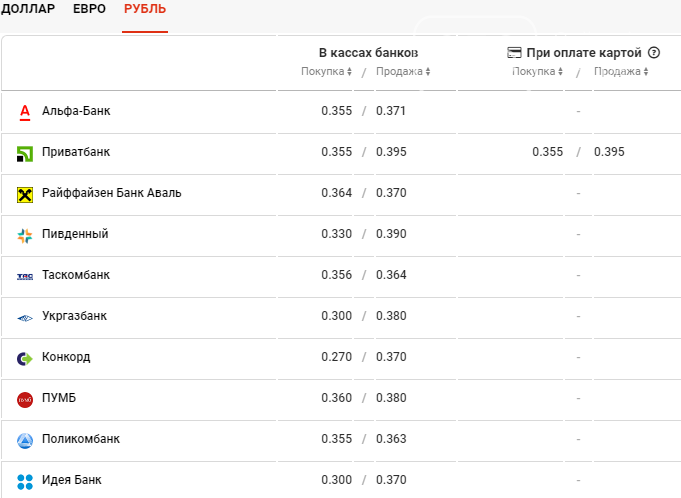
Task: Switch to the ЕВРО tab
Action: pos(89,9)
